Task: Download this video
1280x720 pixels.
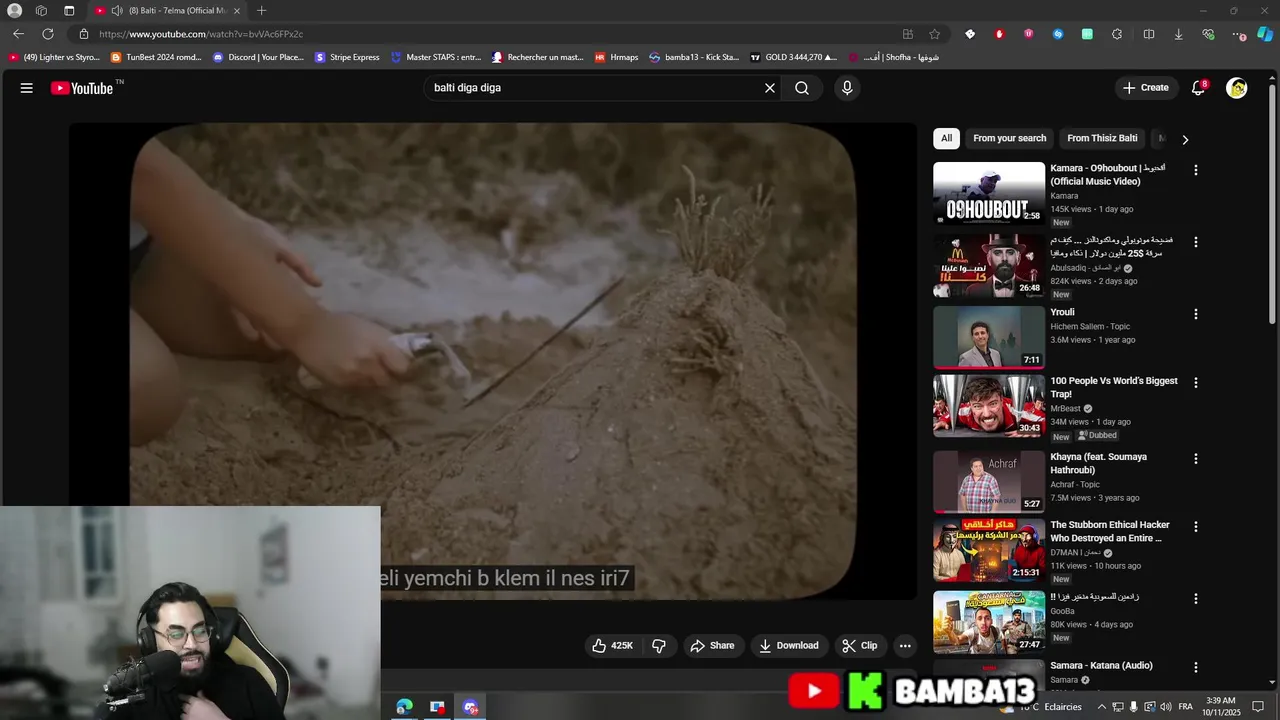Action: point(789,646)
